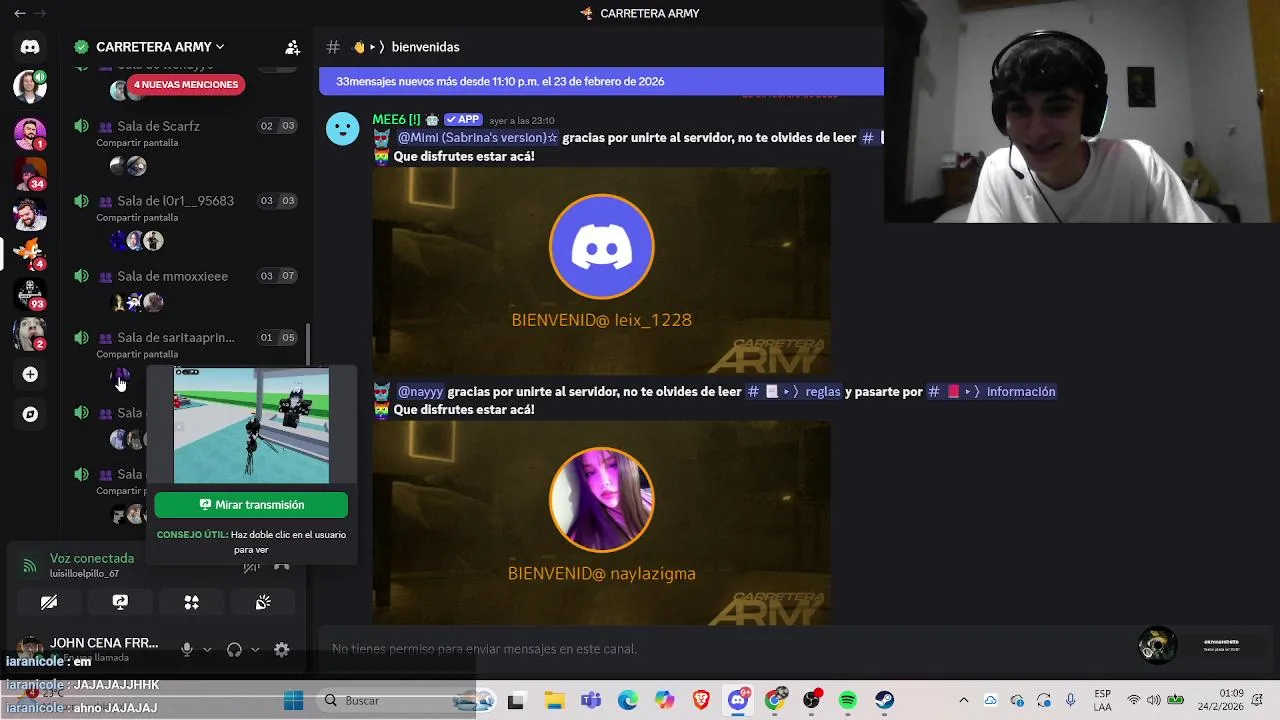Open the reglas channel link
1280x720 pixels.
(x=794, y=392)
